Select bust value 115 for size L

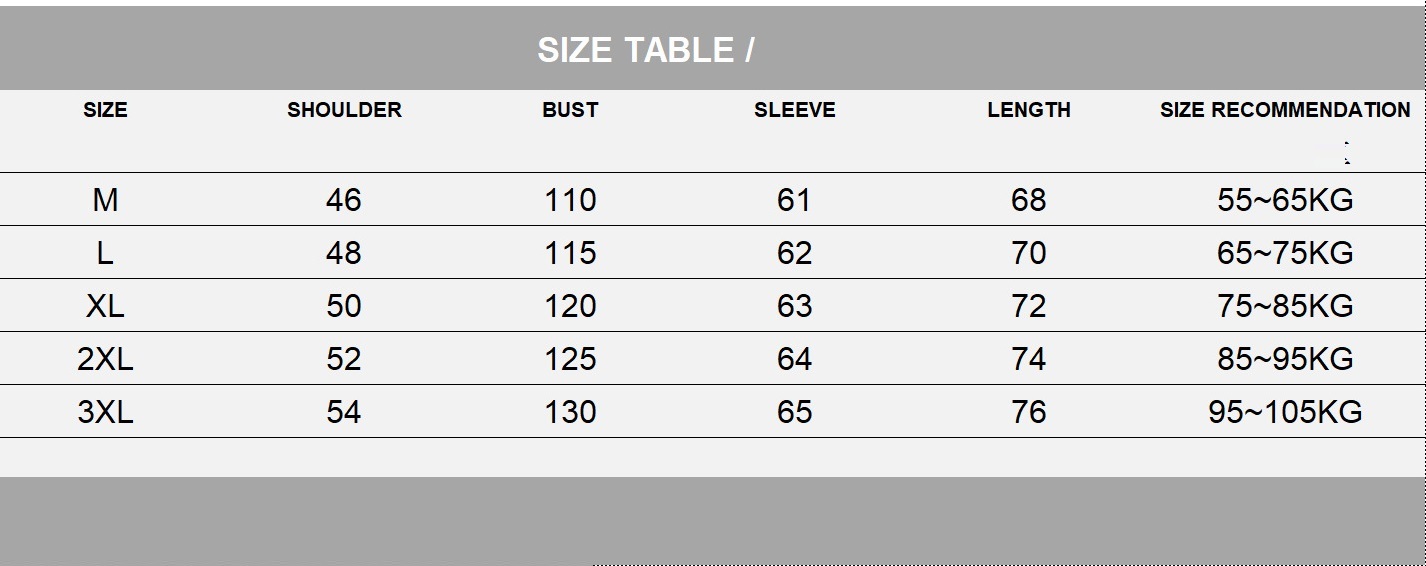pyautogui.click(x=570, y=253)
